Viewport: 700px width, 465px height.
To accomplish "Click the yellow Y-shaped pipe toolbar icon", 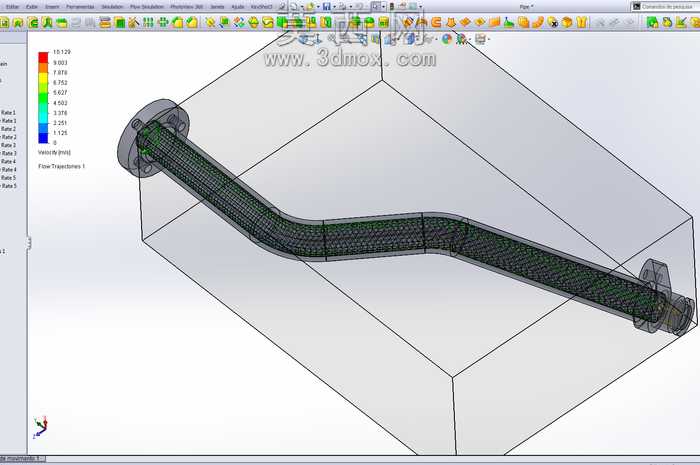I will click(581, 22).
